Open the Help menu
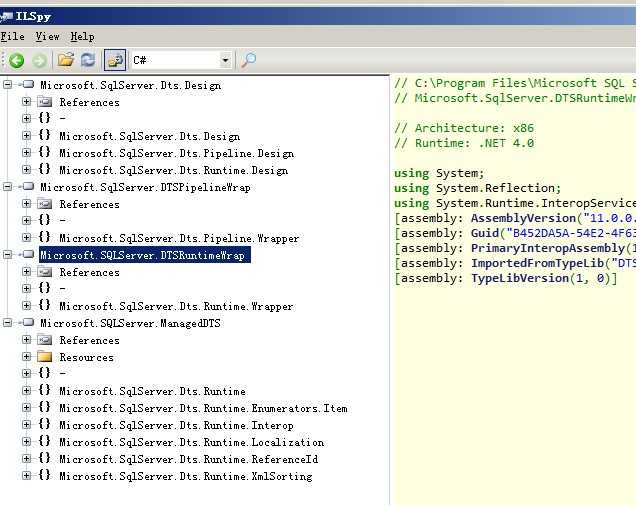636x505 pixels. 82,37
